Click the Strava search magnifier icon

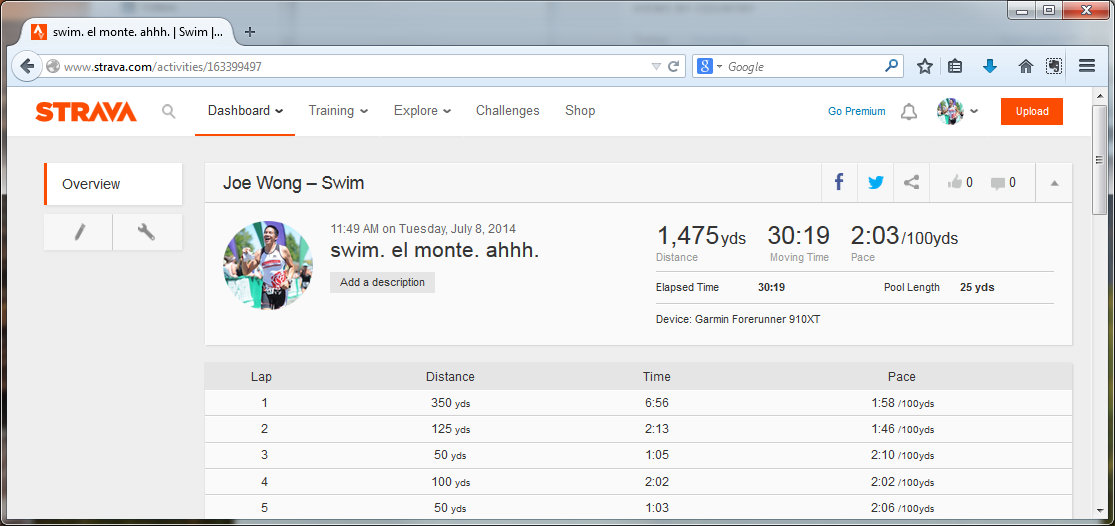[169, 111]
